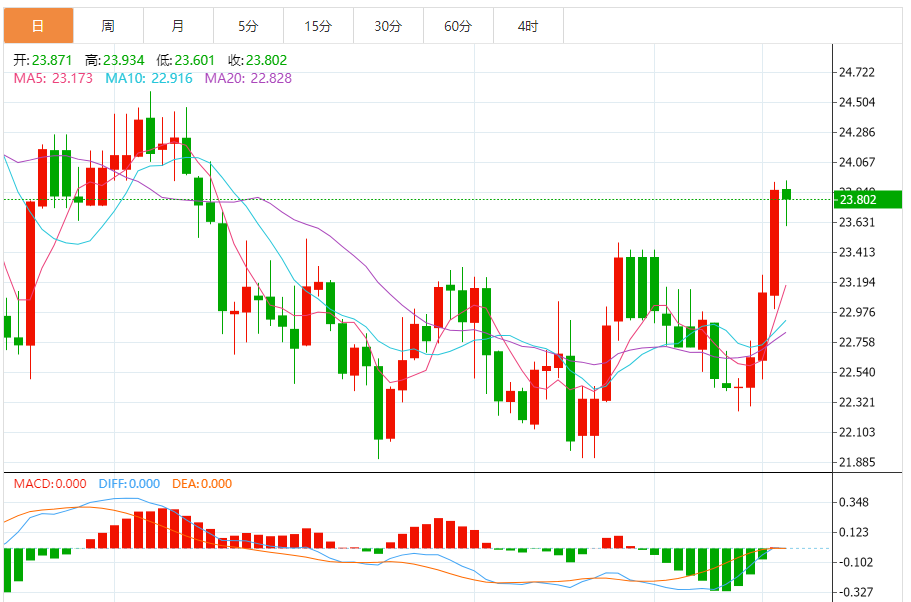Click the 21.885 price axis label

click(857, 463)
